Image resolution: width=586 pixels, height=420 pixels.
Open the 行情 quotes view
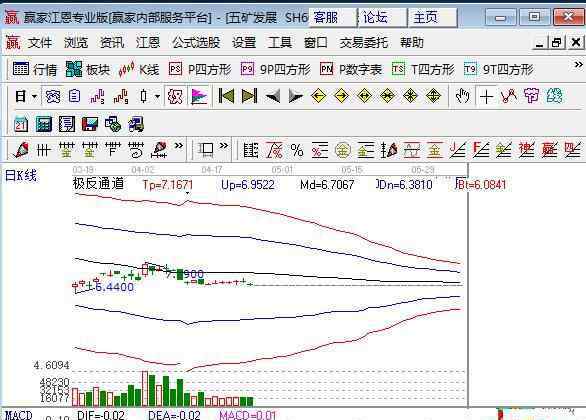pyautogui.click(x=34, y=69)
